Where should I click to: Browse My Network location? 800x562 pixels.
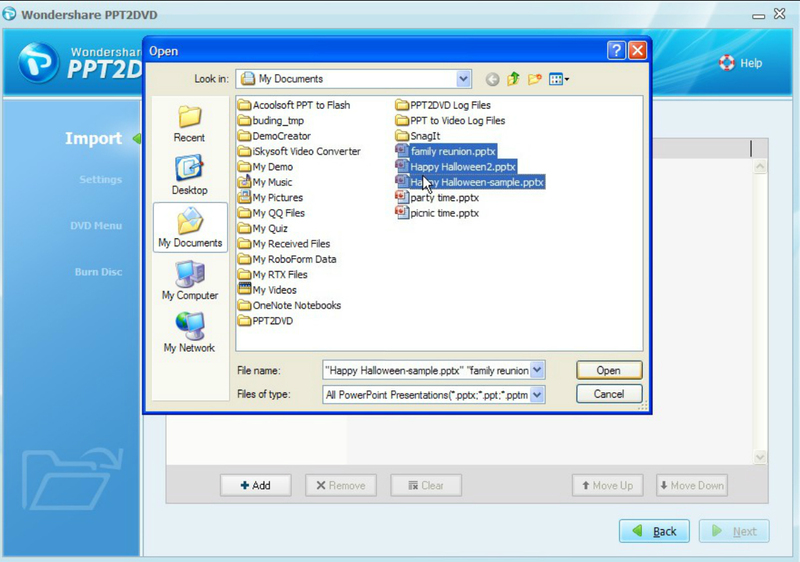tap(189, 333)
